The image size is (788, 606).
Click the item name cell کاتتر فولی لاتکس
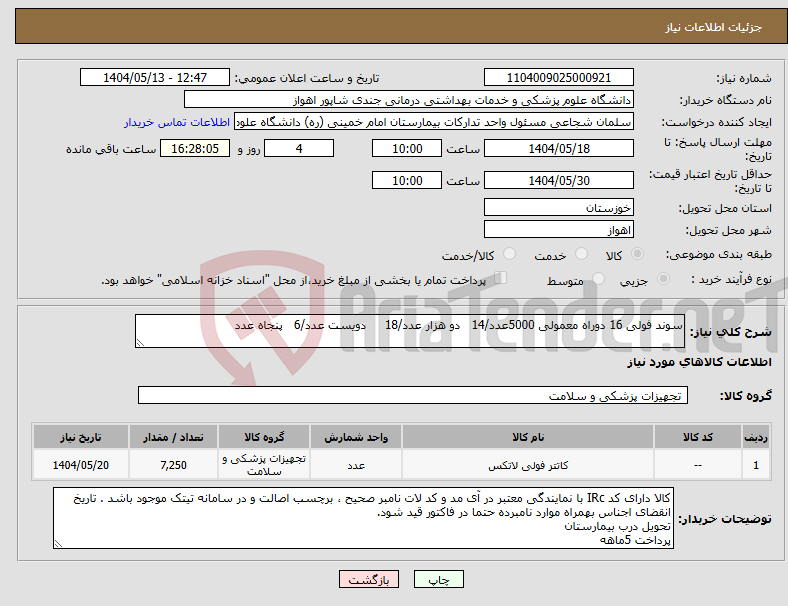click(x=528, y=465)
